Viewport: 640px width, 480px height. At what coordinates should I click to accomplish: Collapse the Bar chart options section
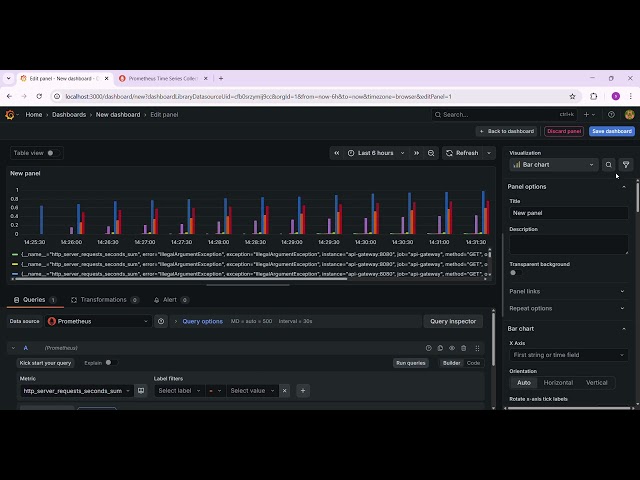click(x=624, y=329)
